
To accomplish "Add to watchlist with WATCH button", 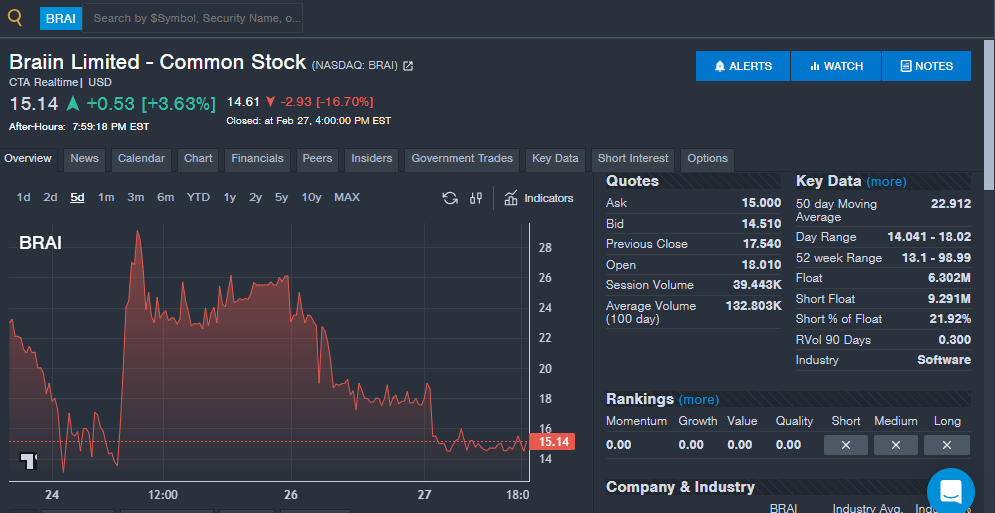I will click(836, 66).
